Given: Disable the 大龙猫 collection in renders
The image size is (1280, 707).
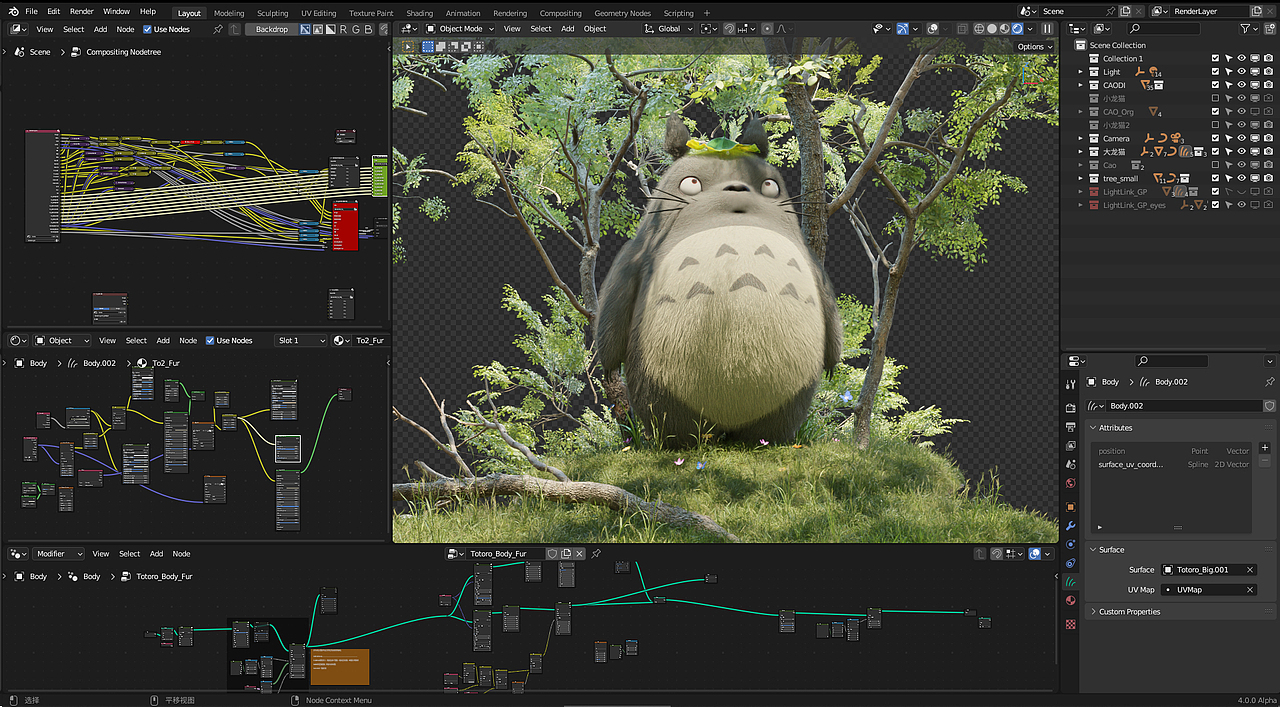Looking at the screenshot, I should click(1268, 151).
